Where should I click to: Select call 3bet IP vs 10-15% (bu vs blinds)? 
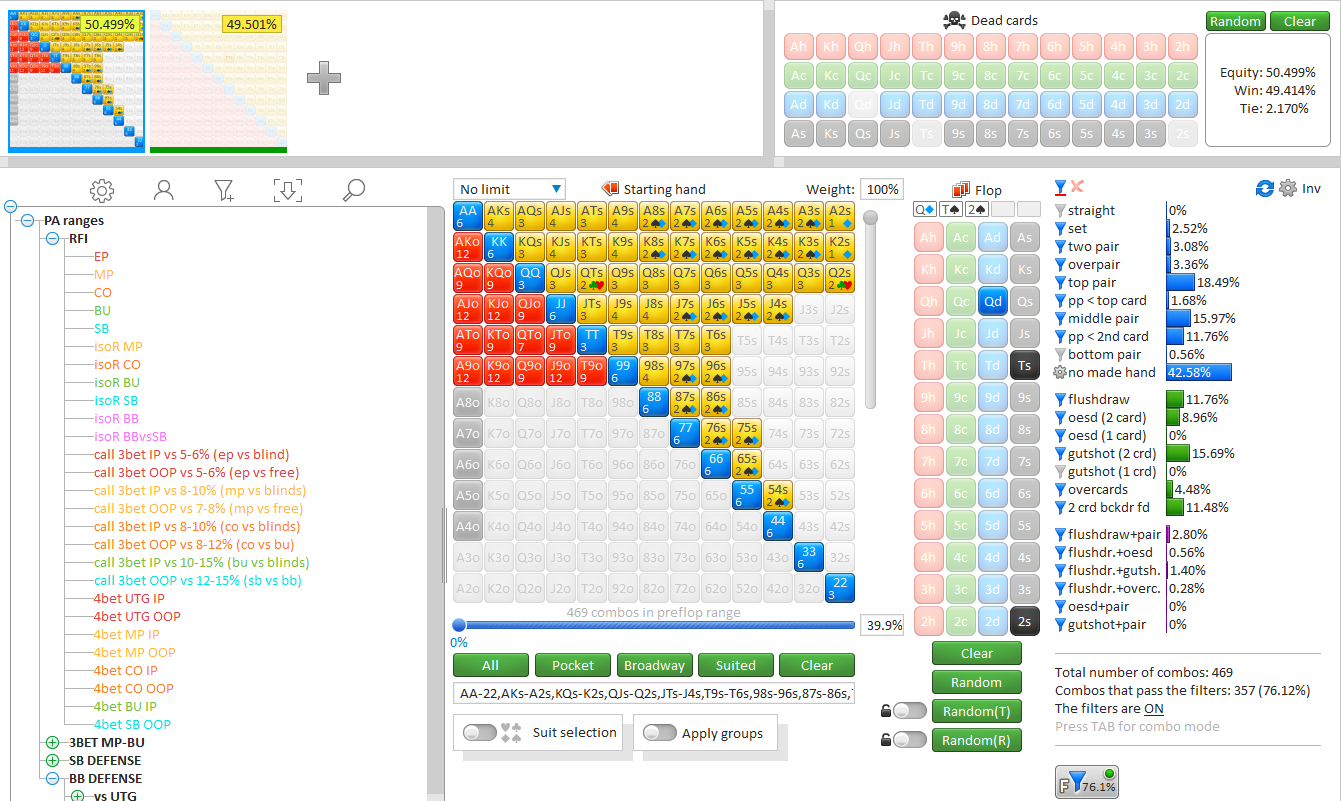201,563
